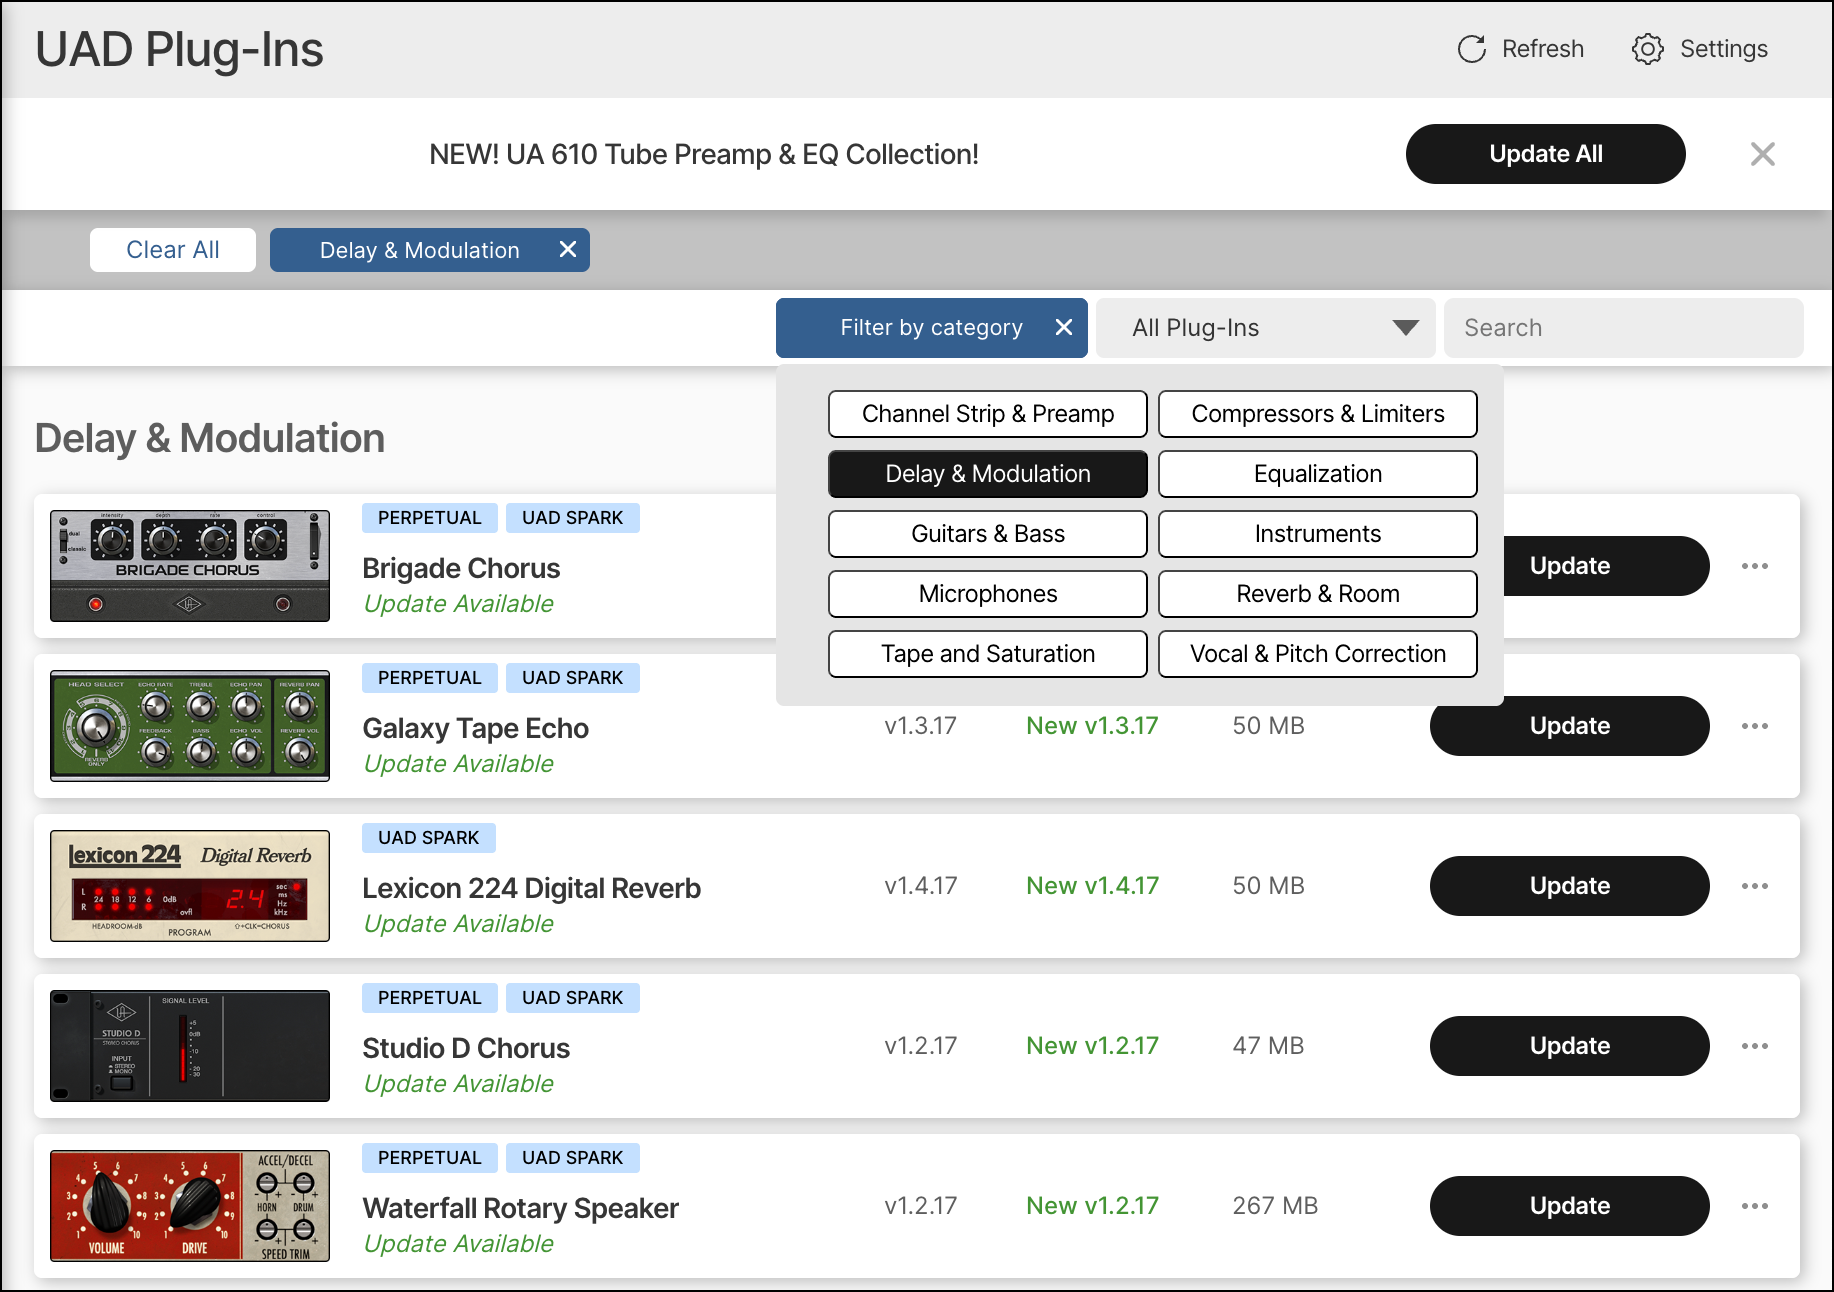Toggle the Reverb & Room category filter
1834x1292 pixels.
click(1317, 594)
